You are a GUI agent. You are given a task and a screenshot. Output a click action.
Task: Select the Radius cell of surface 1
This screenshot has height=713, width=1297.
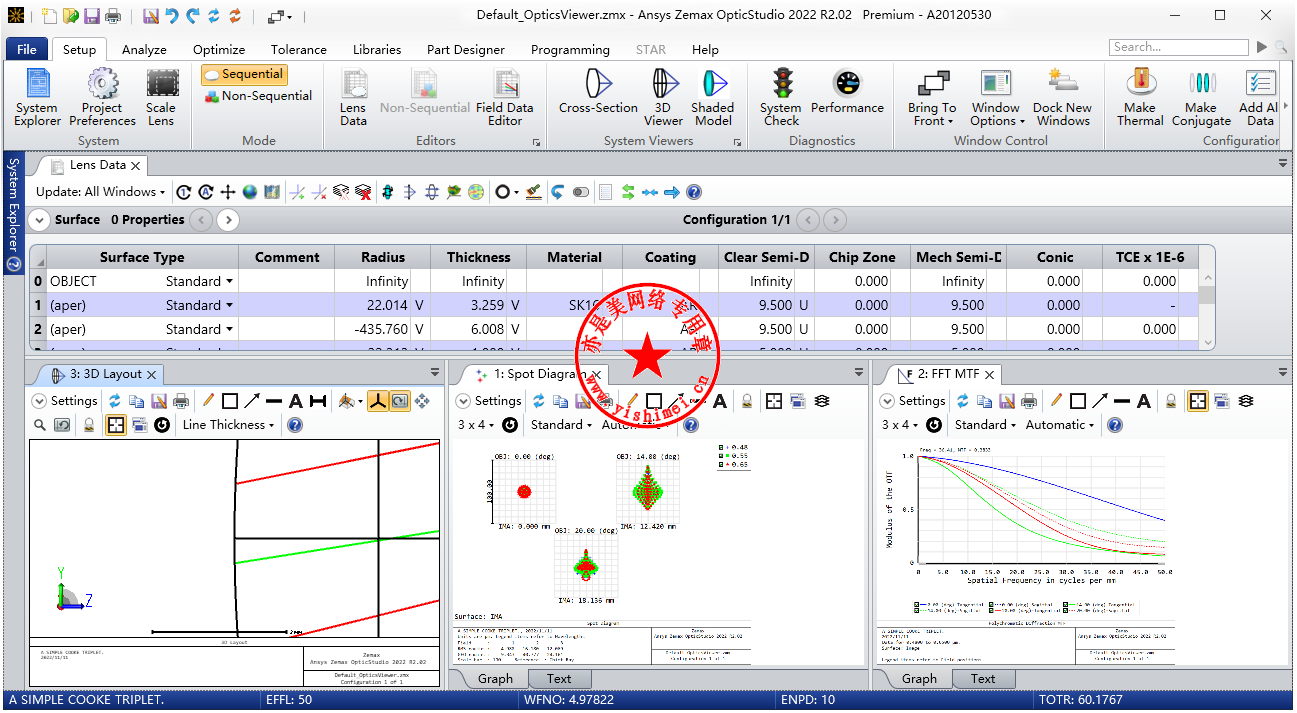pyautogui.click(x=383, y=306)
